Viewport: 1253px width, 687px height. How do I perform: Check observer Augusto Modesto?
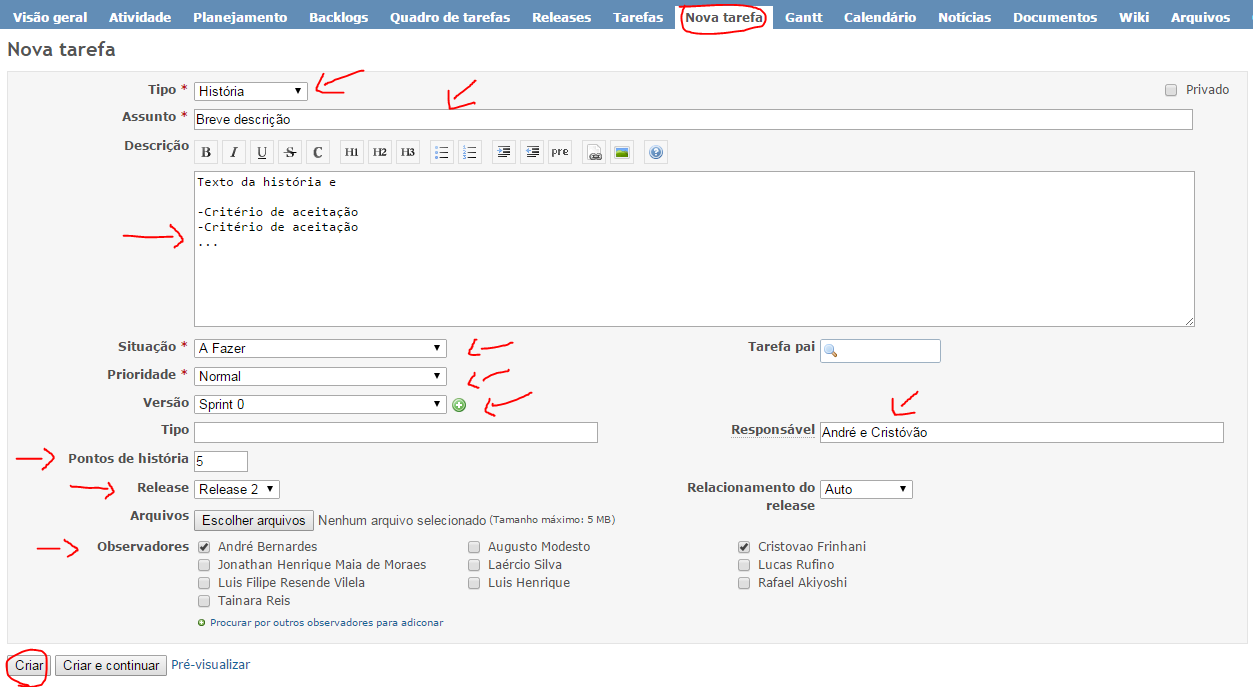(474, 547)
